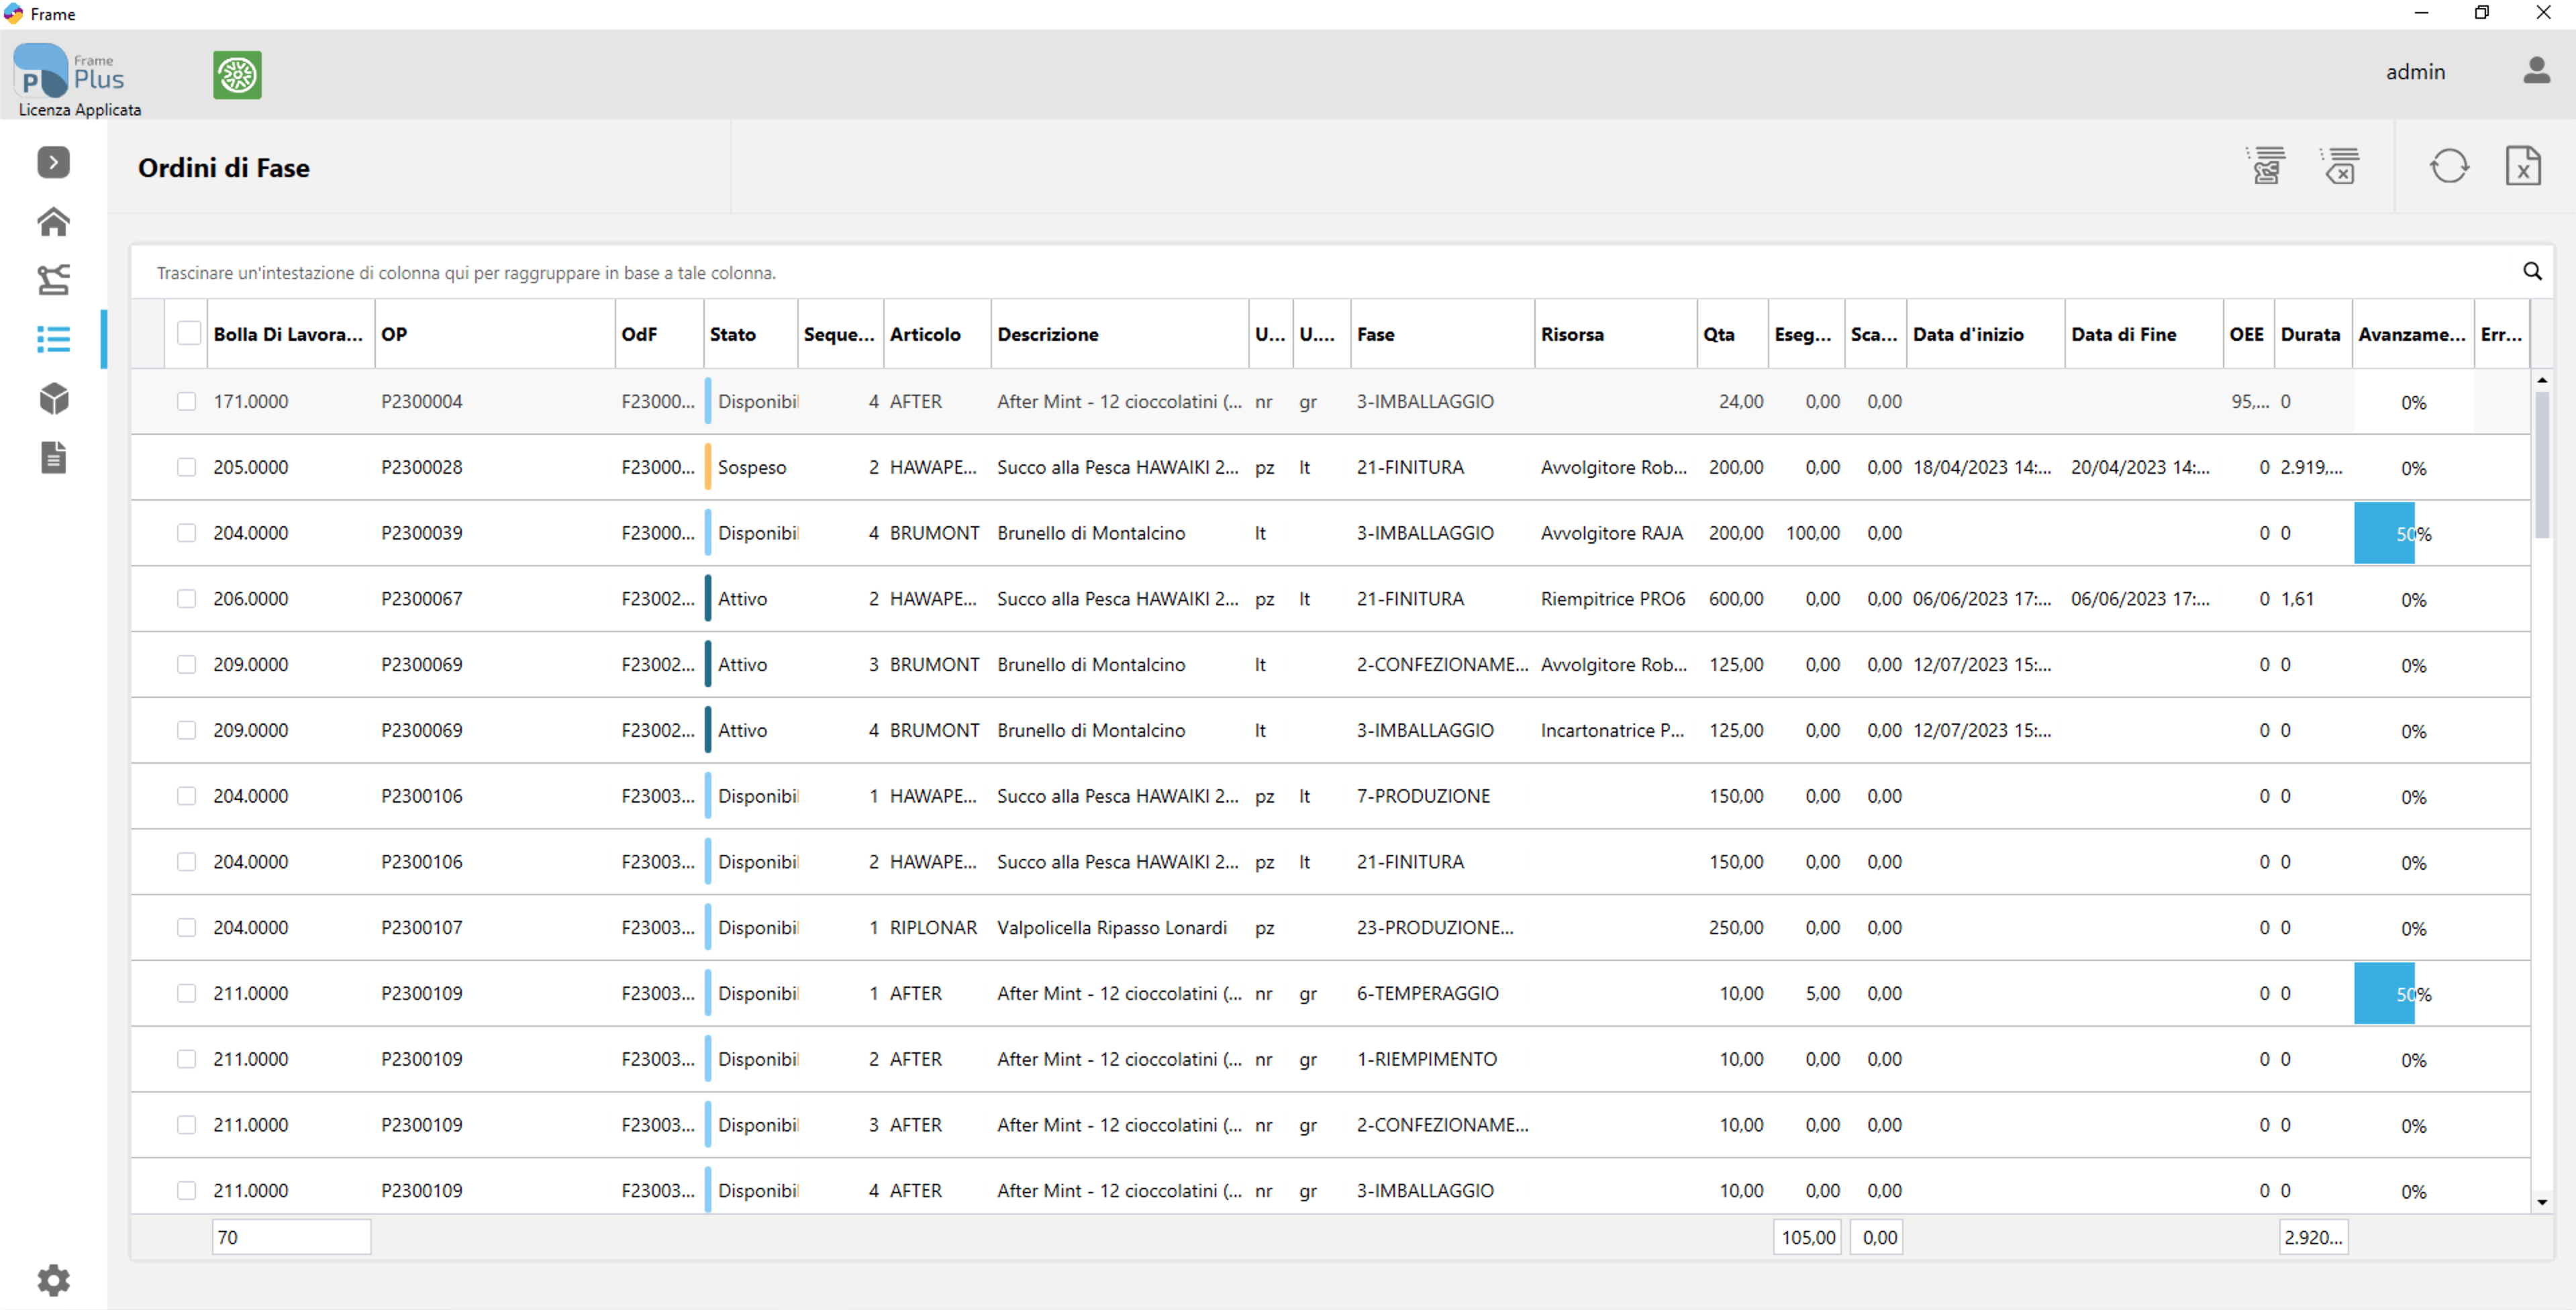Open the admin user profile icon
Image resolution: width=2576 pixels, height=1310 pixels.
coord(2536,71)
